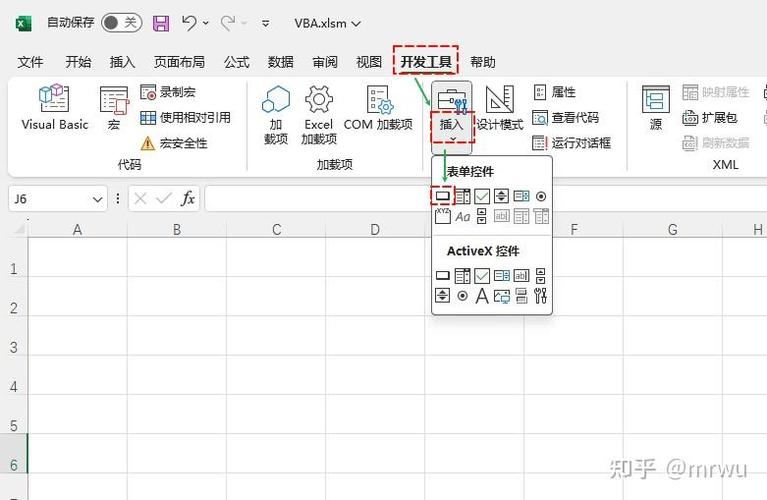This screenshot has height=500, width=767.
Task: Switch to the 开始 Home tab
Action: 78,62
